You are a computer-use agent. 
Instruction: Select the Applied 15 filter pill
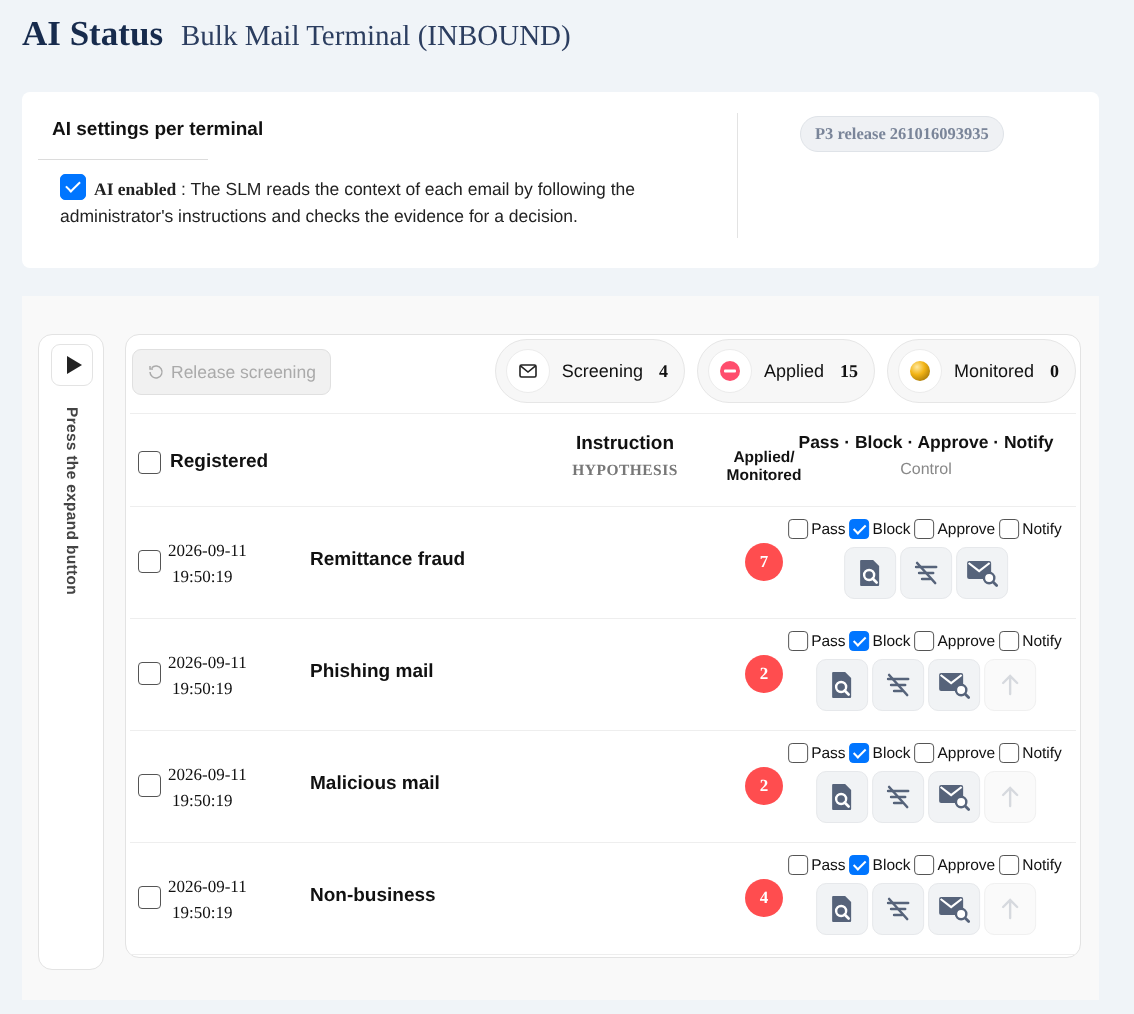(786, 371)
